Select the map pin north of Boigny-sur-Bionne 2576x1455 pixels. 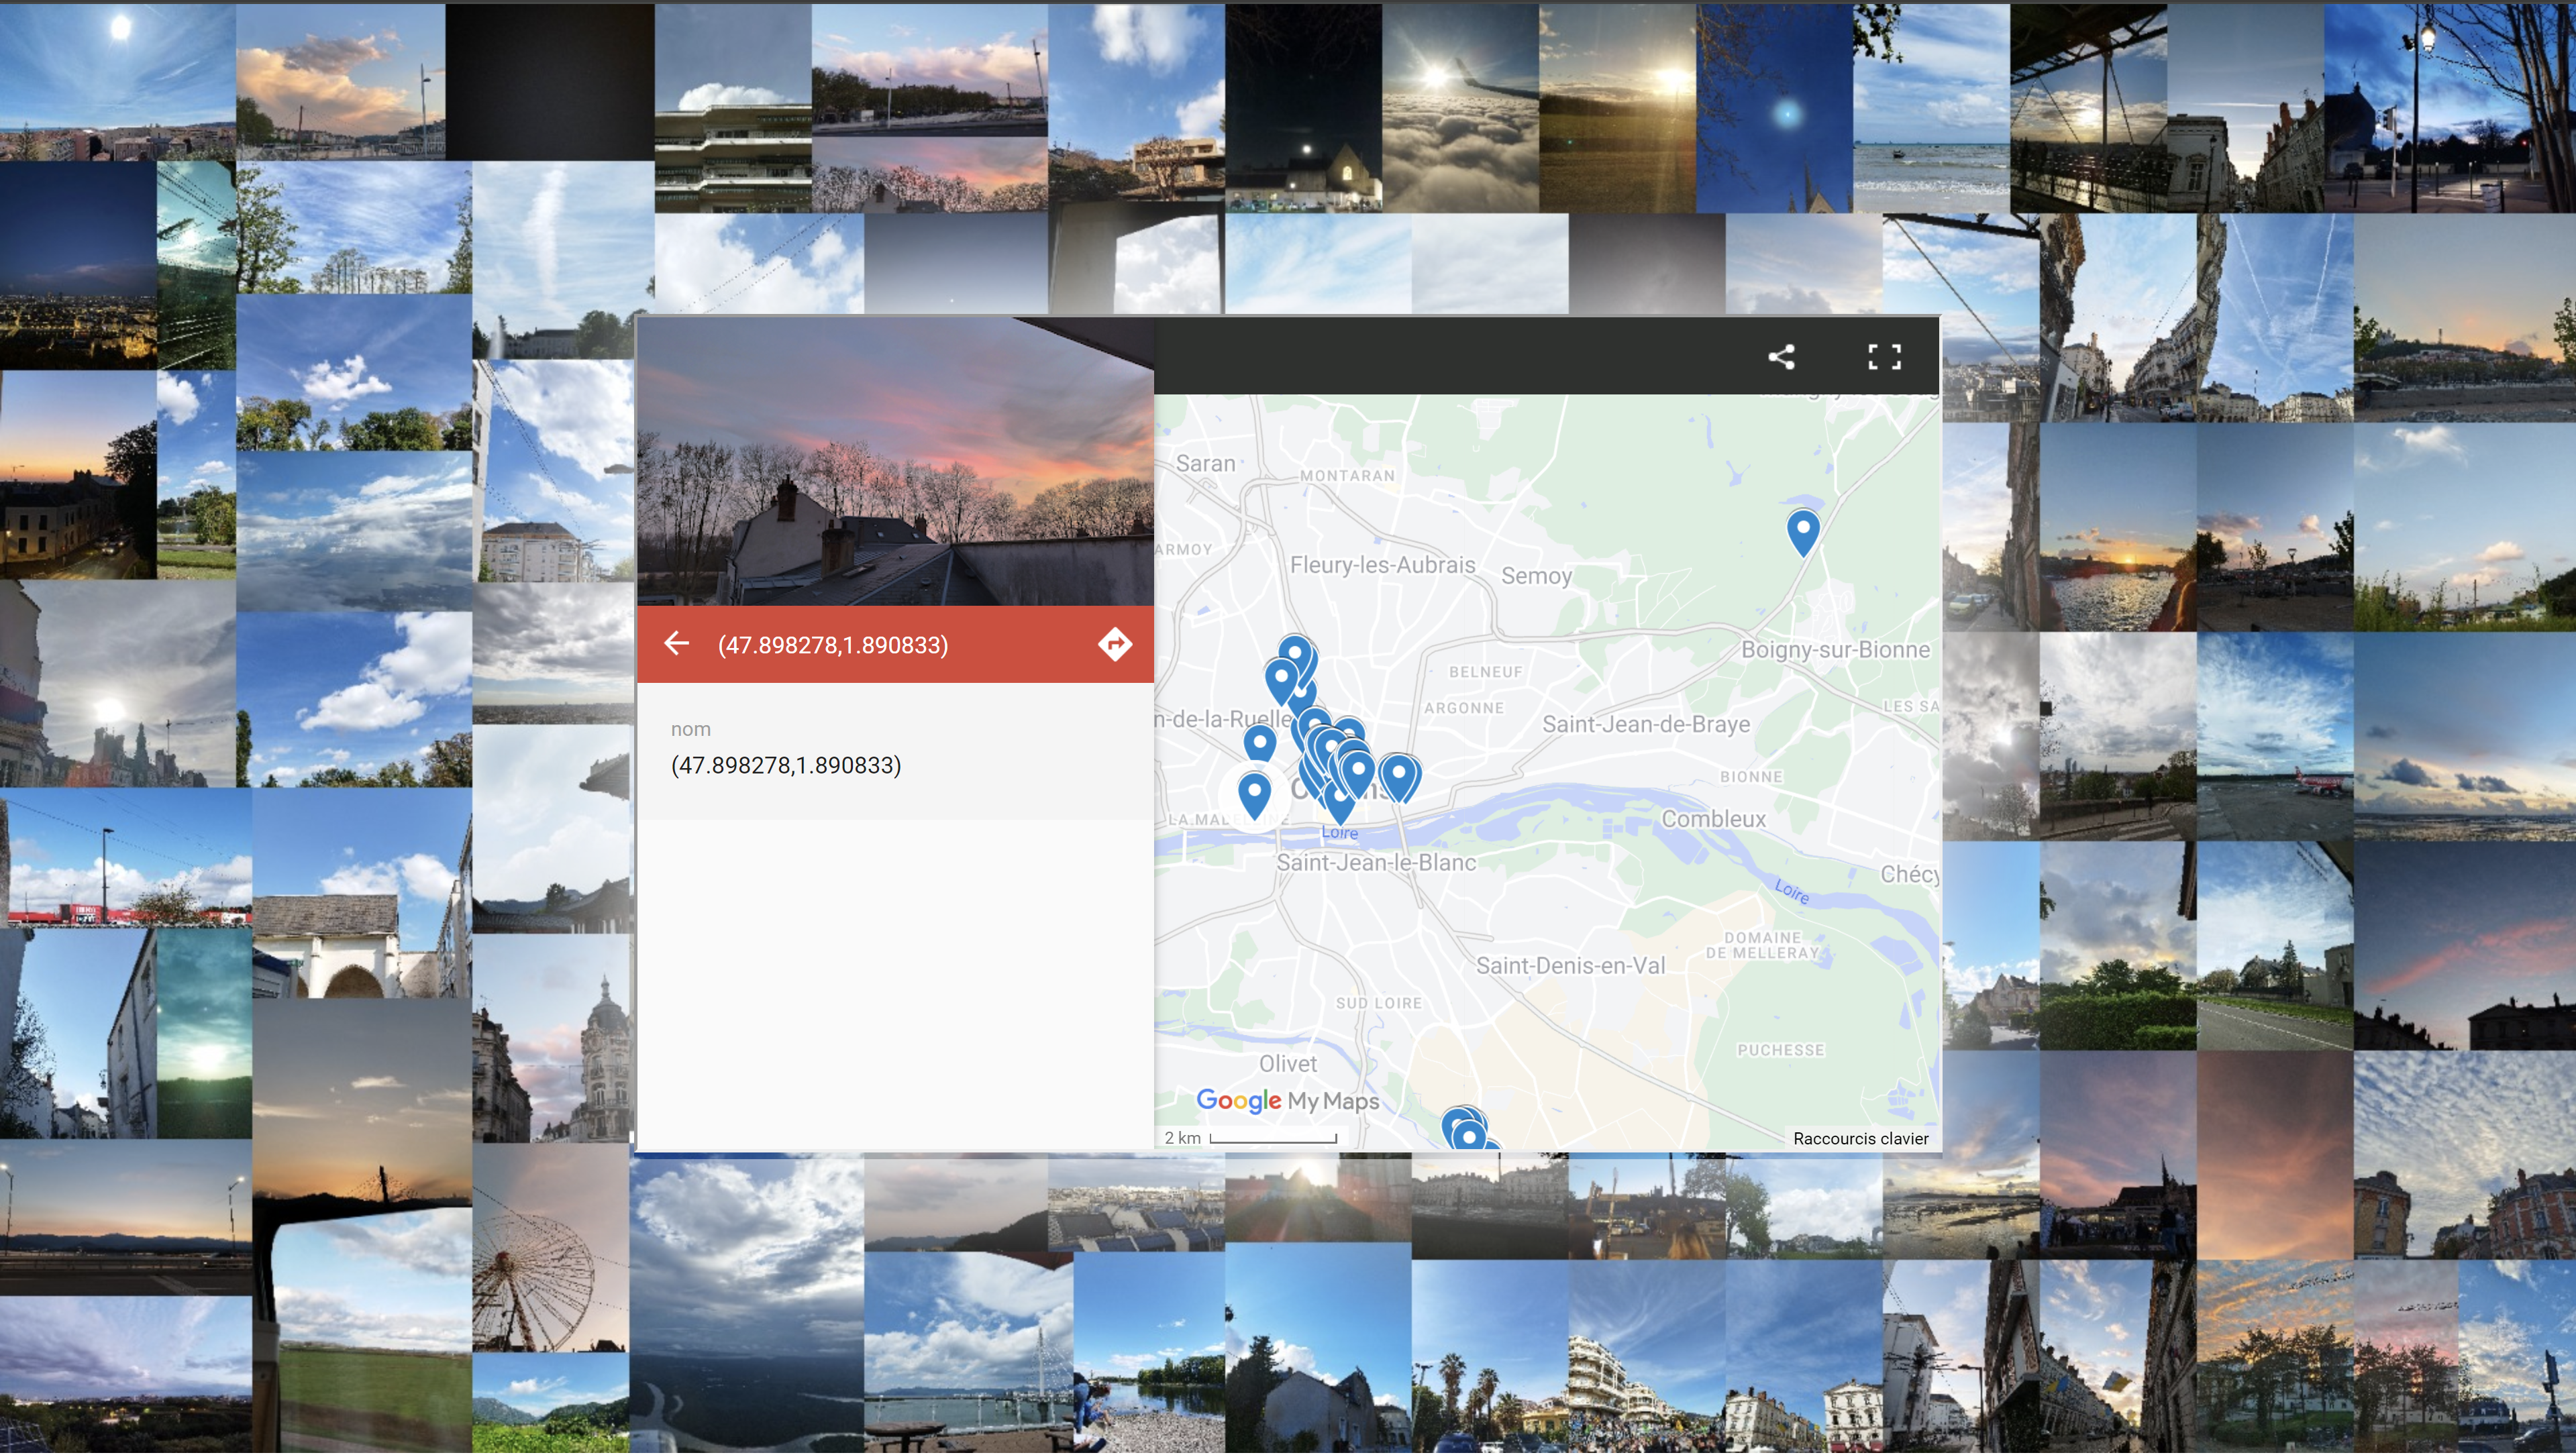coord(1802,528)
